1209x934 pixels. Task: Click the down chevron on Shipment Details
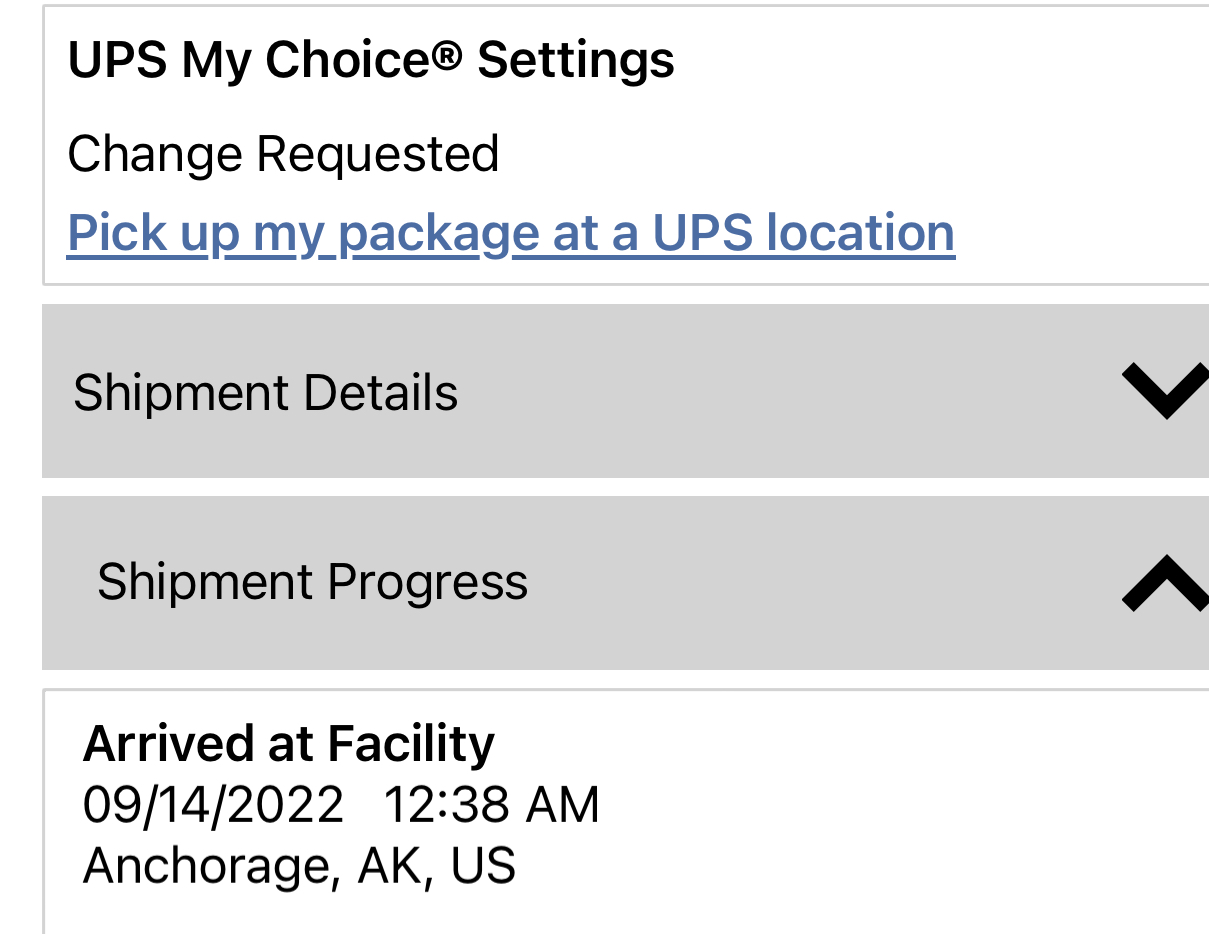1164,391
